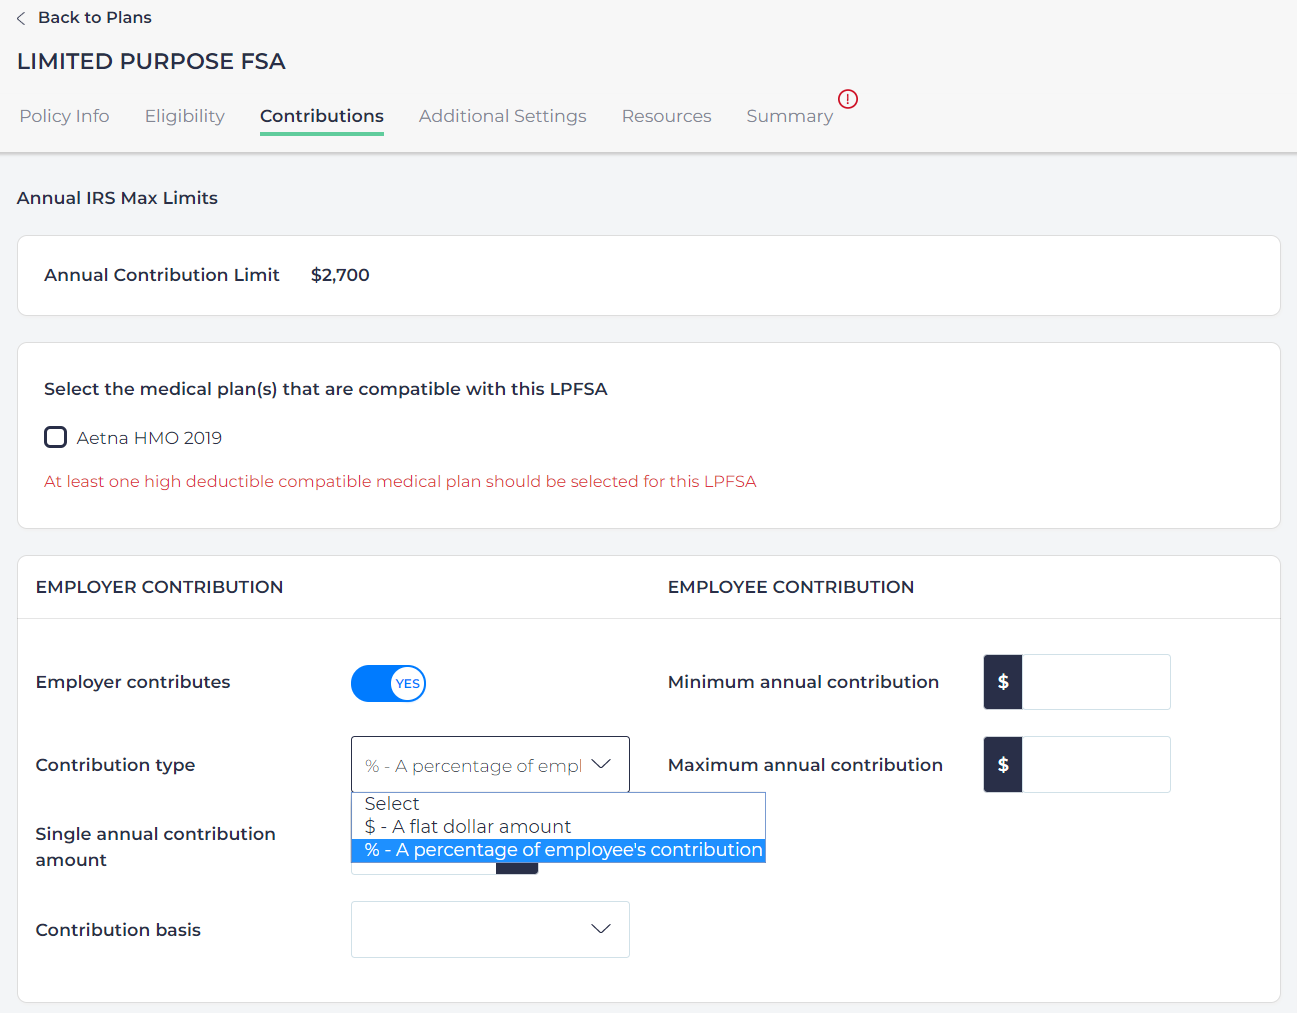View the Summary tab
This screenshot has height=1013, width=1297.
(x=789, y=116)
